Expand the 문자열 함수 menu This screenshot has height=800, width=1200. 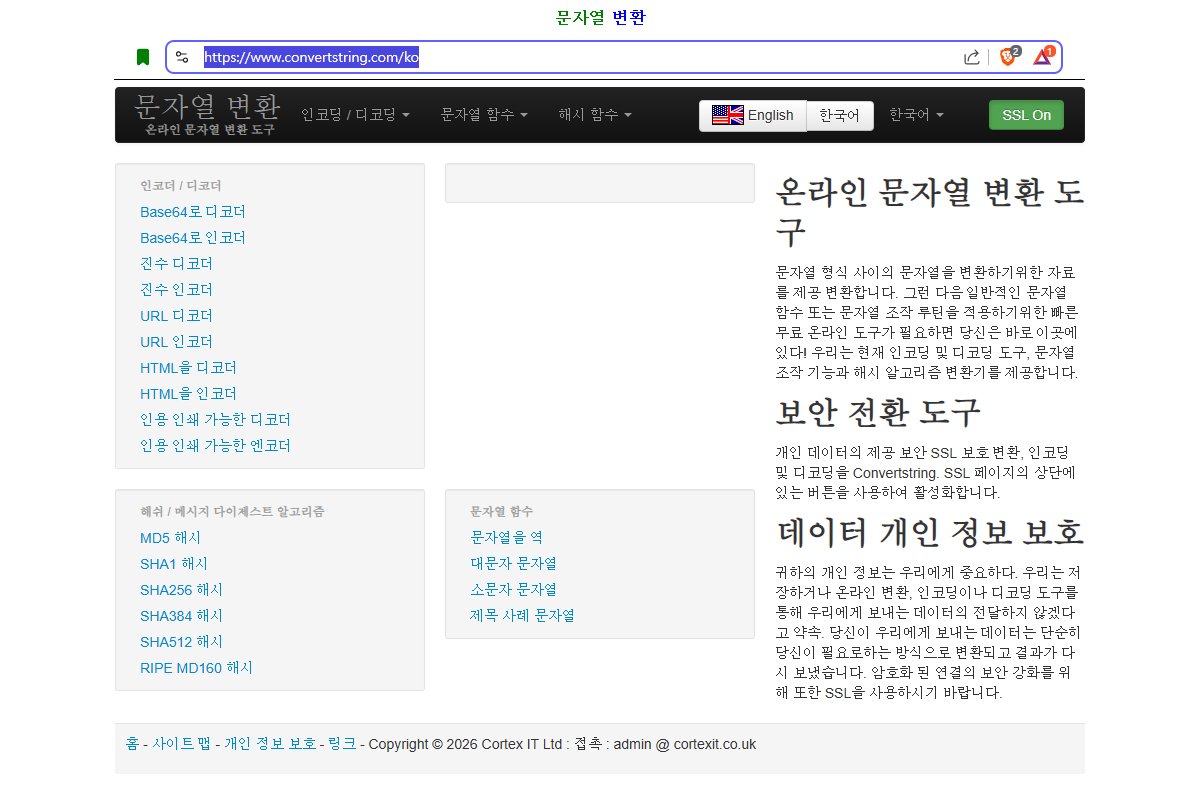484,115
